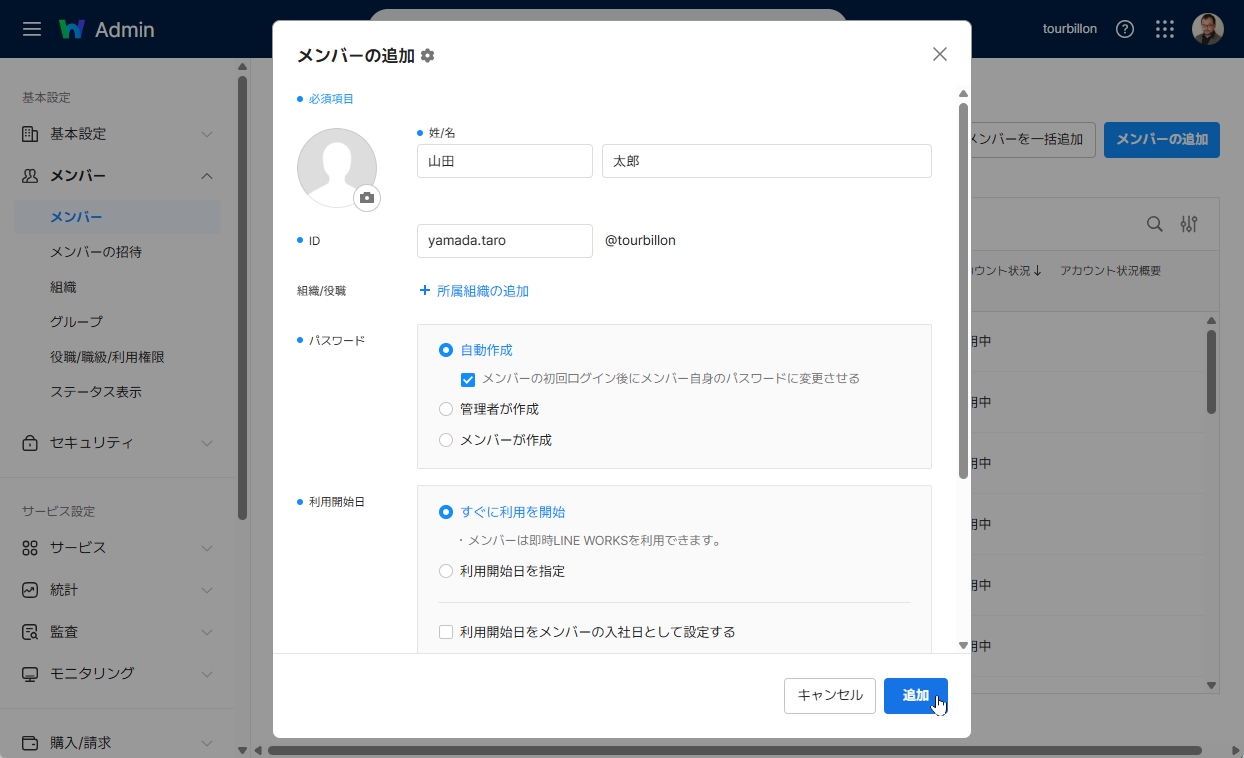Select the 管理者が作成 password option
This screenshot has height=758, width=1244.
pyautogui.click(x=446, y=409)
